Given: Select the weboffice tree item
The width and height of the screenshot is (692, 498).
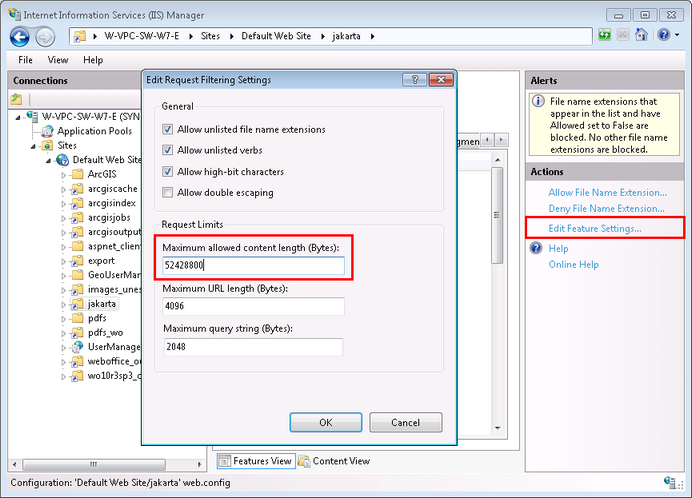Looking at the screenshot, I should (x=114, y=361).
